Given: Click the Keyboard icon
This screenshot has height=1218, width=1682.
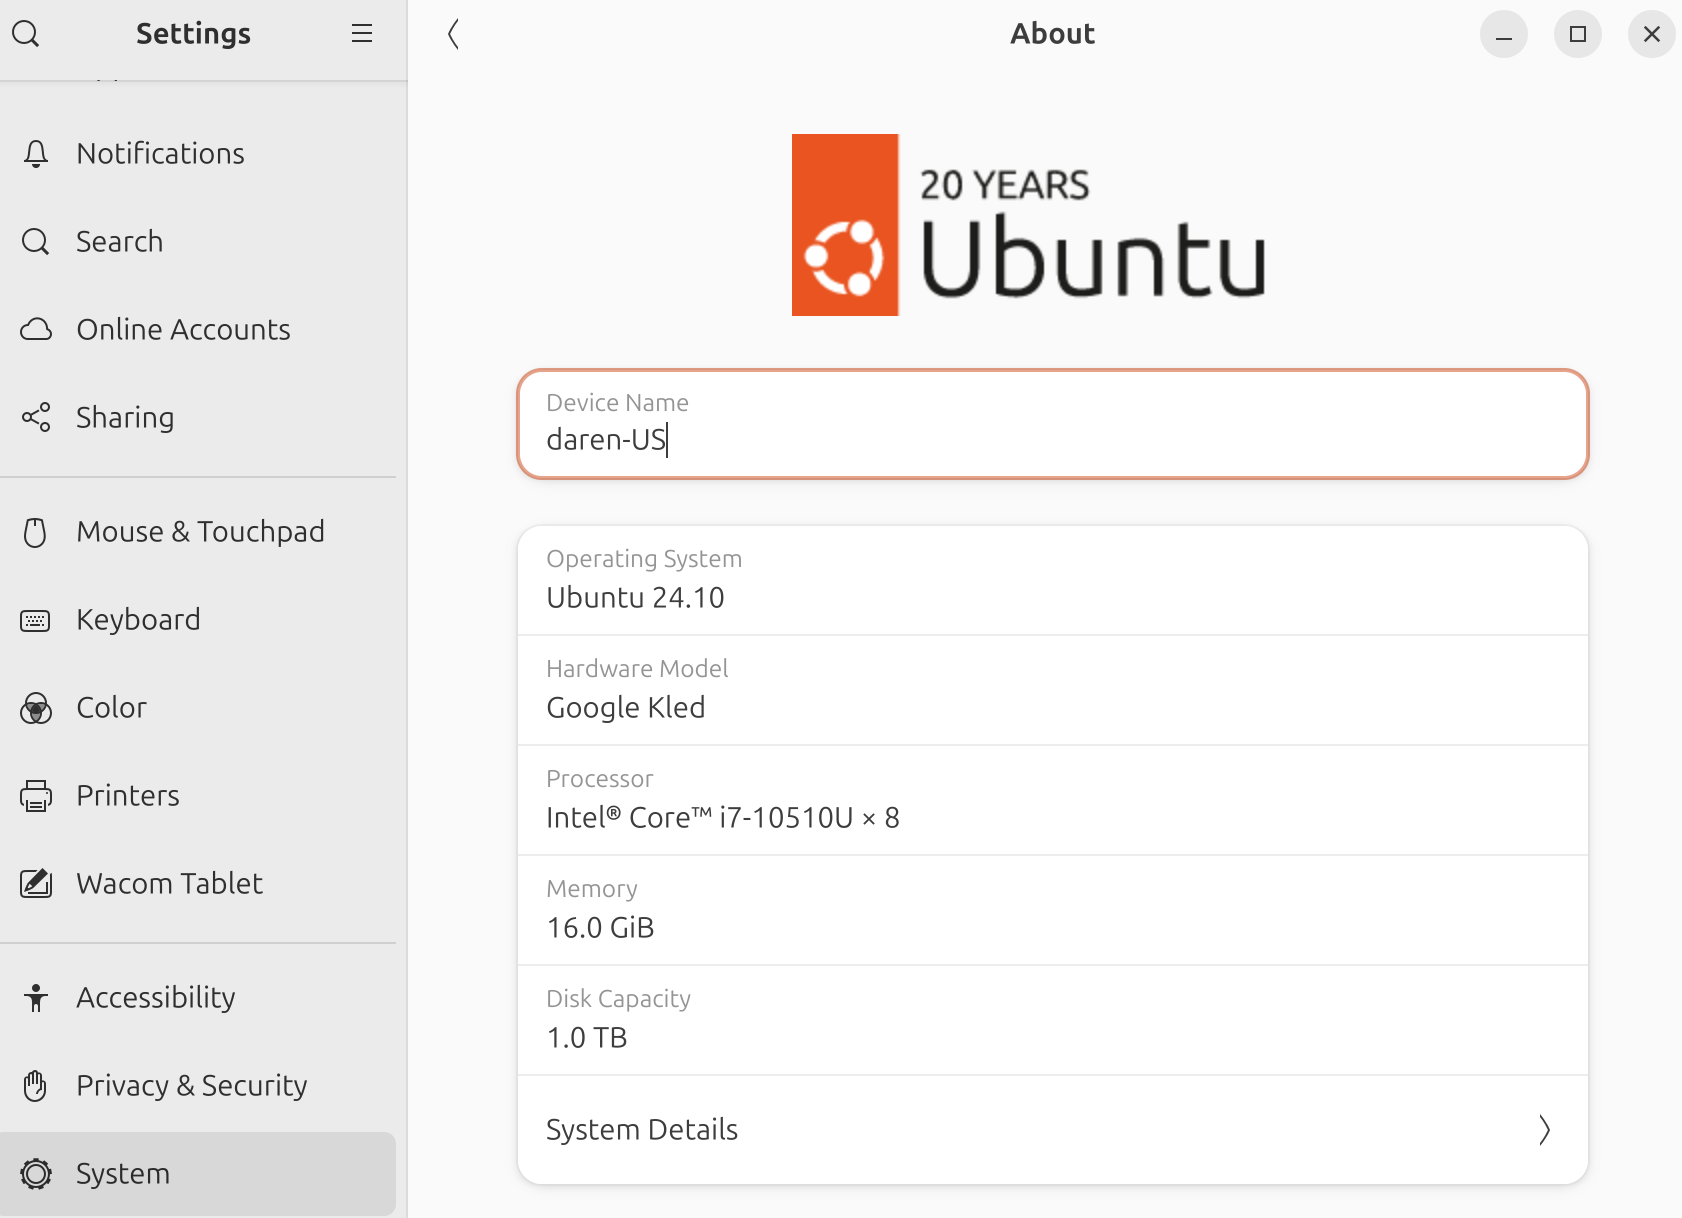Looking at the screenshot, I should 36,621.
